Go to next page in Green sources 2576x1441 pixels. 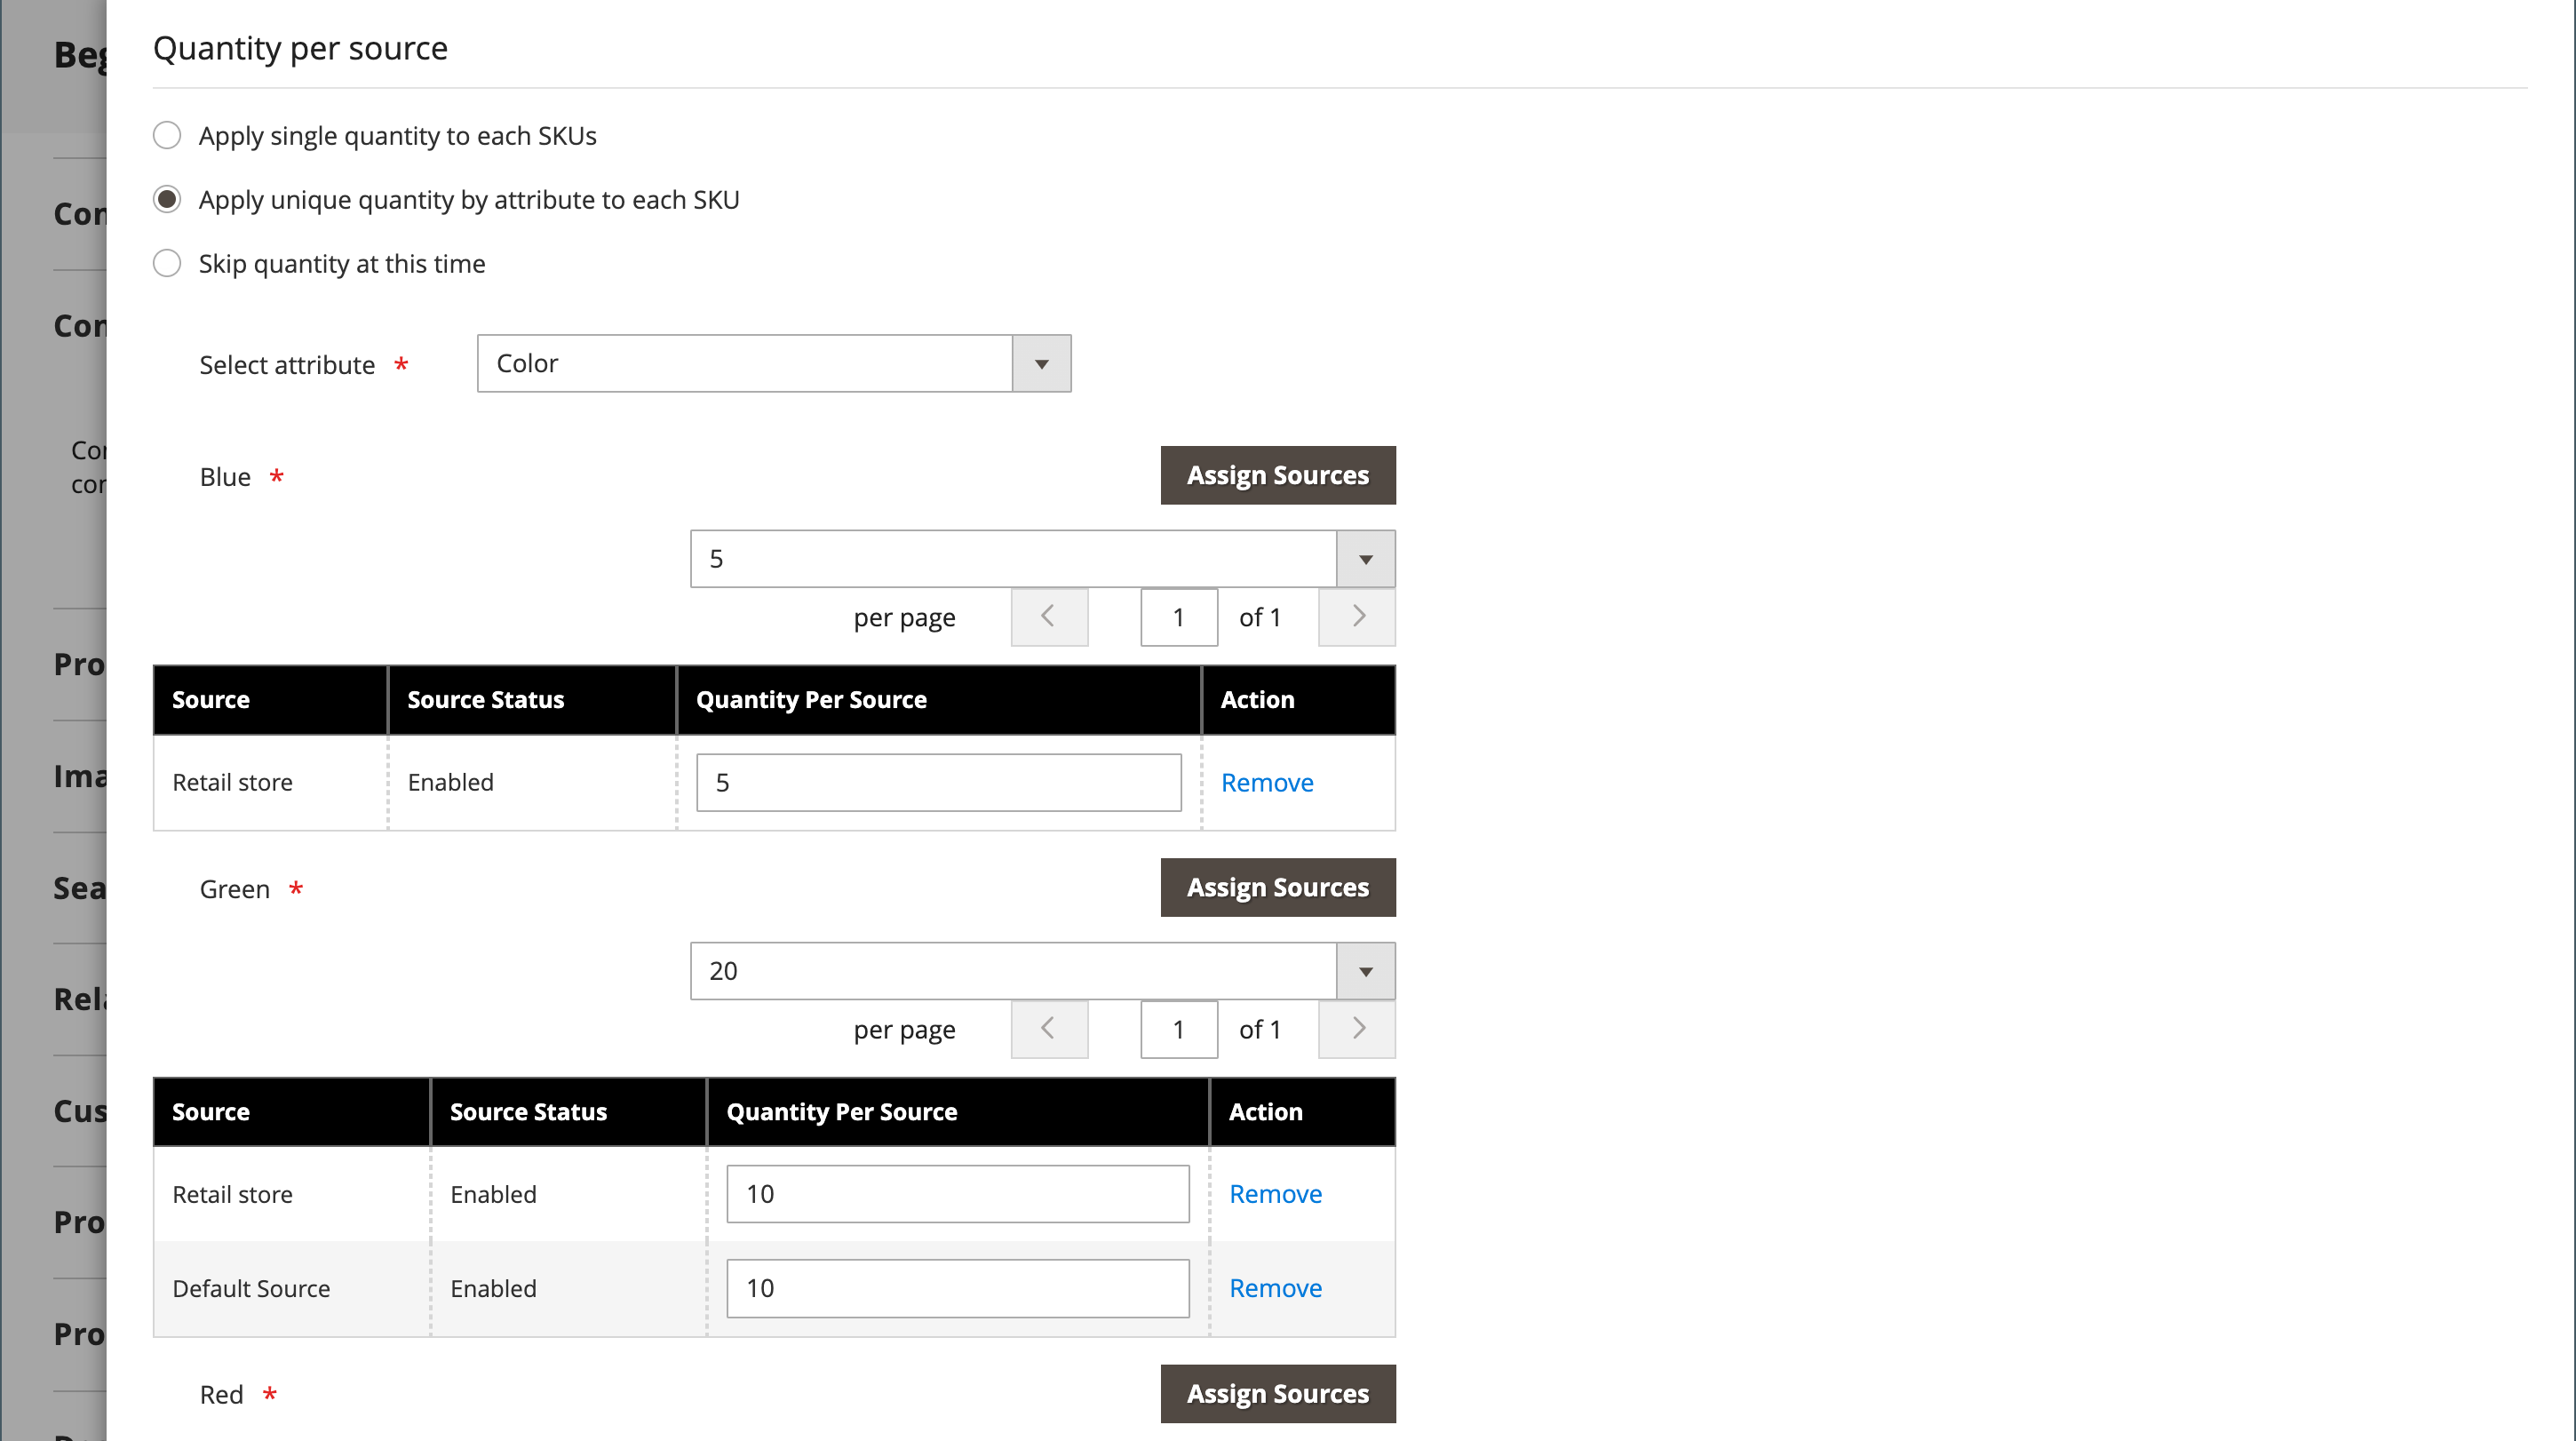click(1357, 1029)
